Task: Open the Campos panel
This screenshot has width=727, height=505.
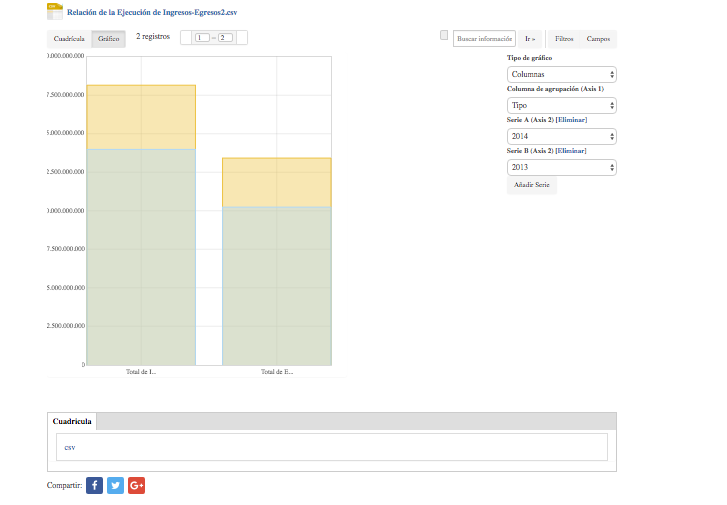Action: point(598,39)
